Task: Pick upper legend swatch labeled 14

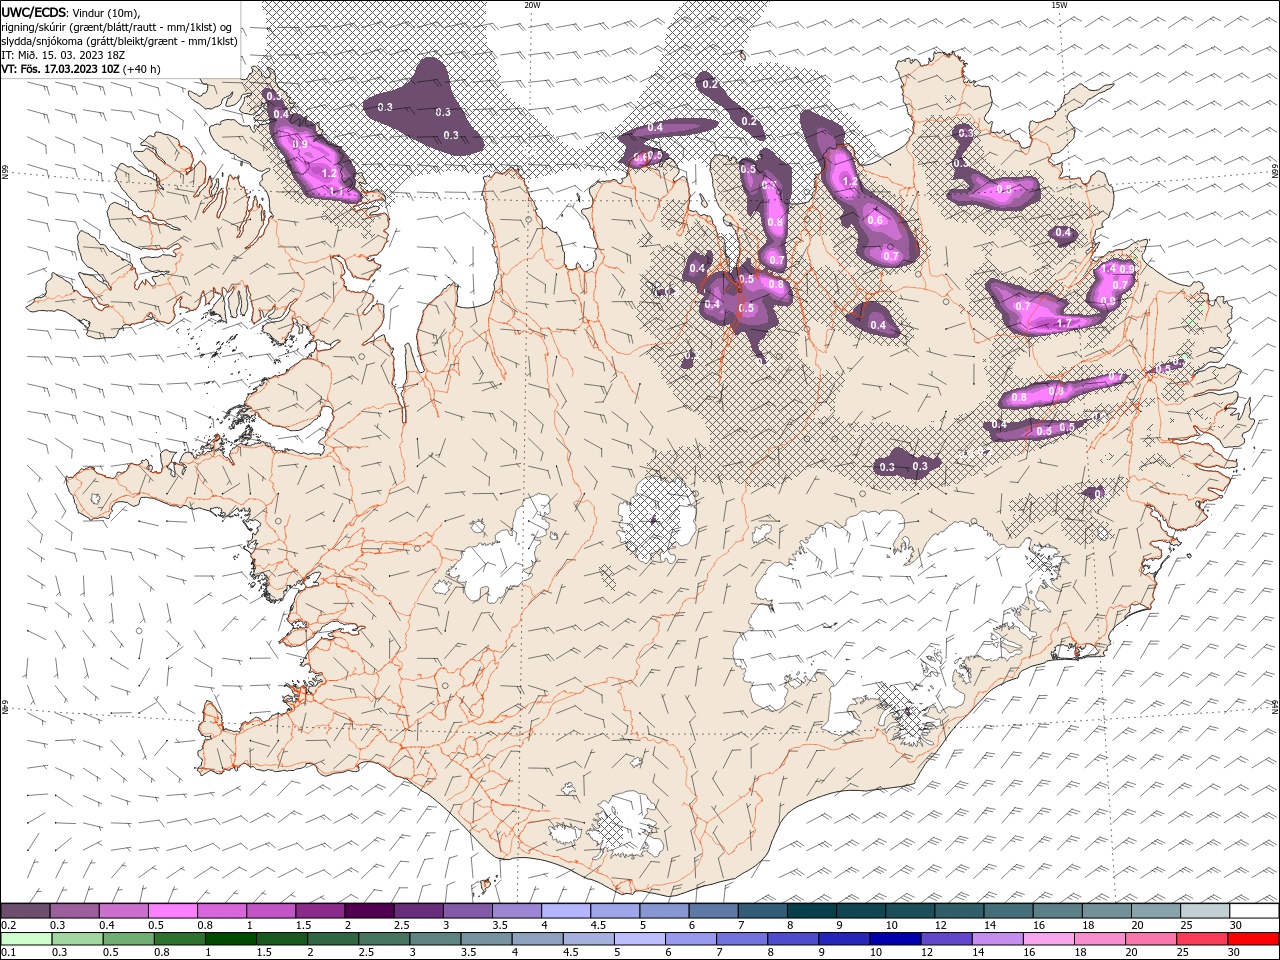Action: coord(1009,911)
